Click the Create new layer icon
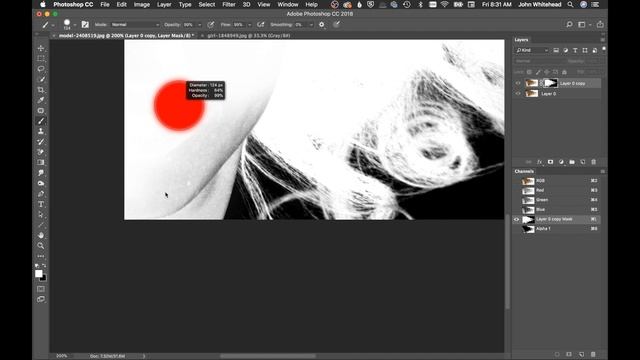The image size is (640, 360). pyautogui.click(x=582, y=162)
